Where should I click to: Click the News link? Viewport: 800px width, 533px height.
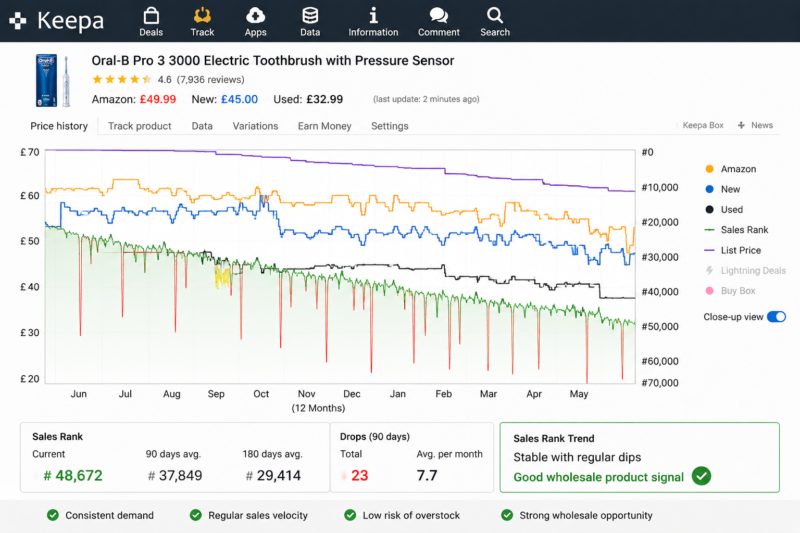(x=762, y=125)
